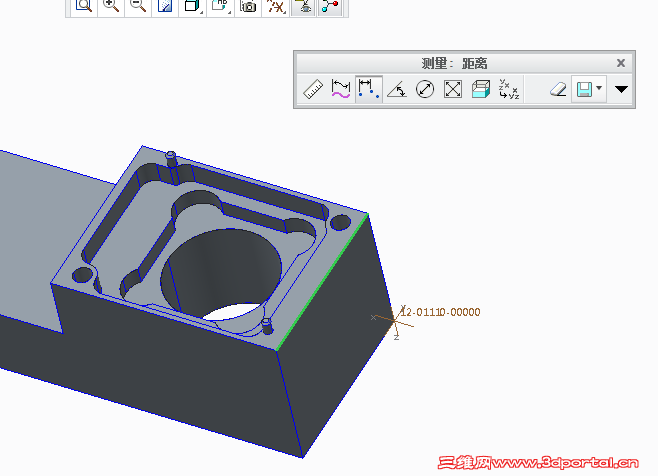Select the distance measure tool

[369, 89]
